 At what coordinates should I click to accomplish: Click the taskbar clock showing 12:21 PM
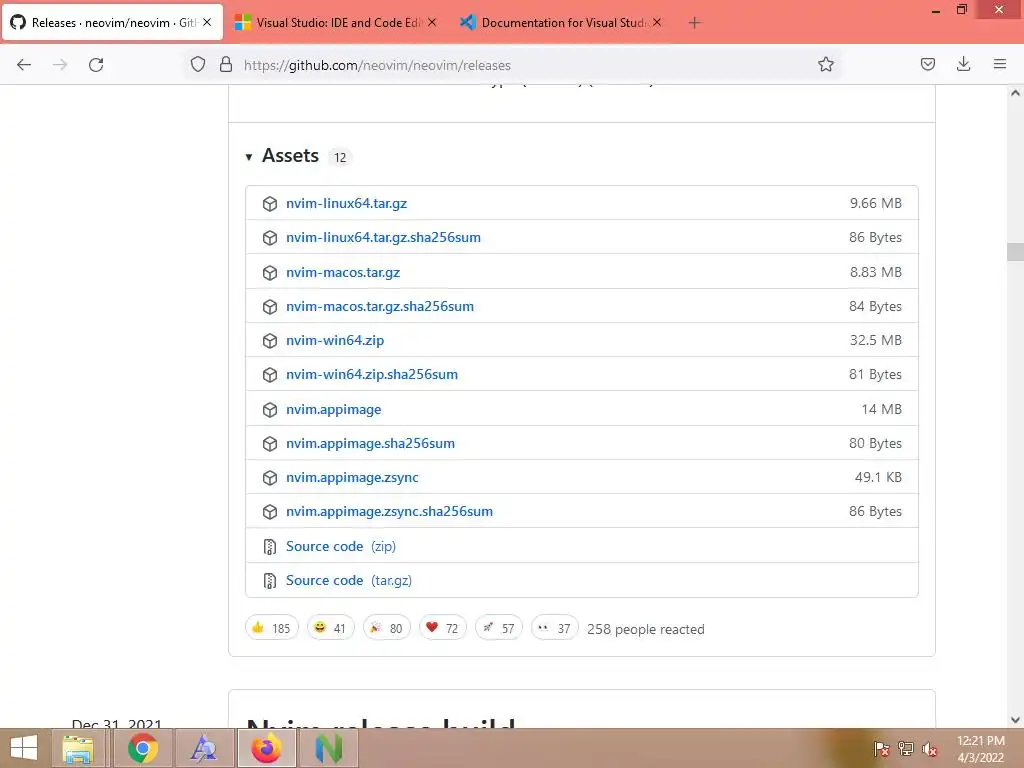(x=980, y=749)
